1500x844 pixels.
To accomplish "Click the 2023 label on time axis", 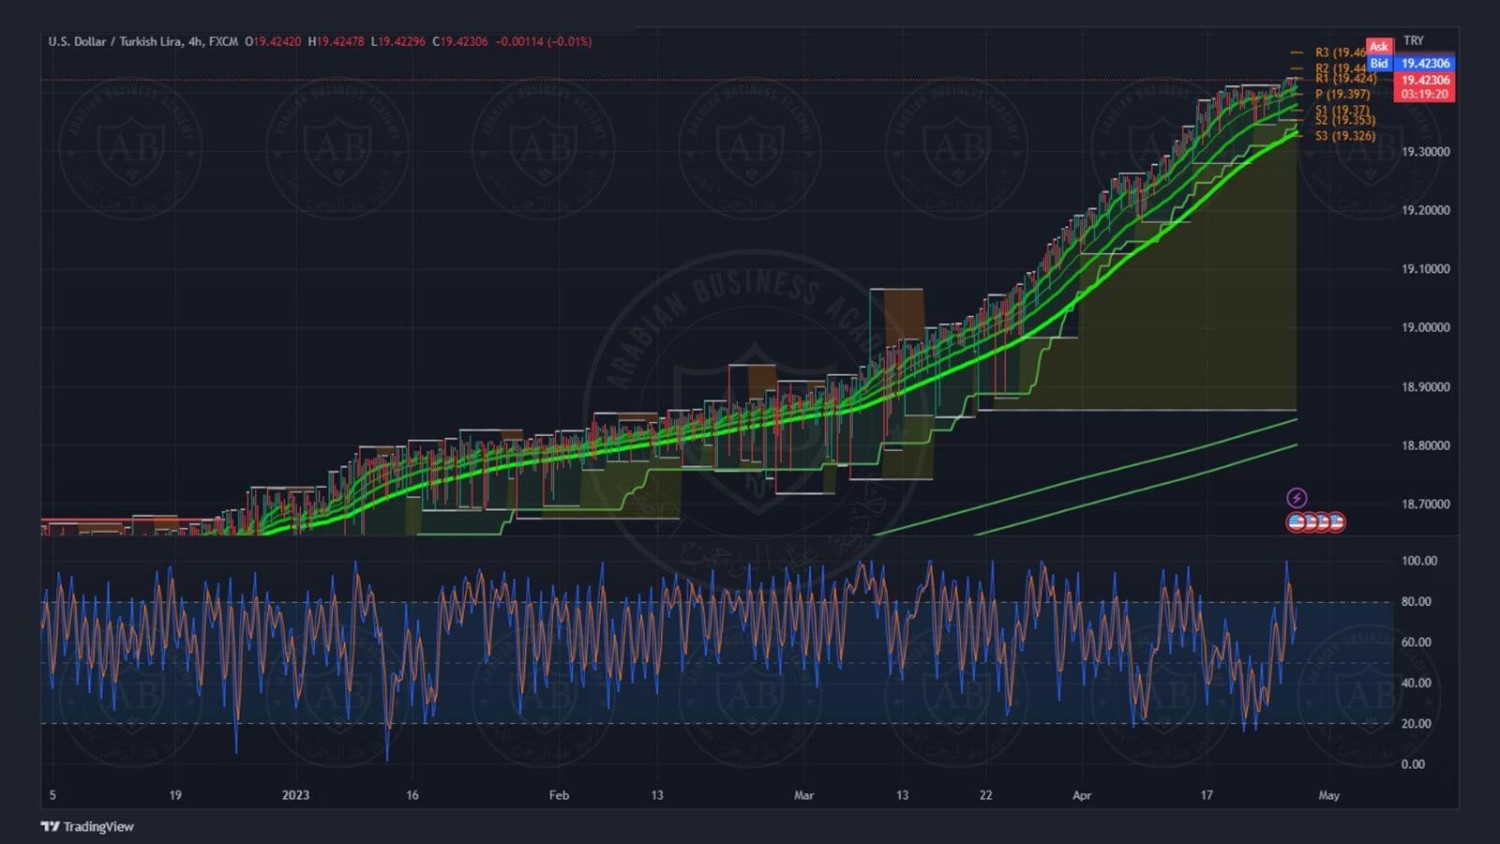I will (x=296, y=796).
